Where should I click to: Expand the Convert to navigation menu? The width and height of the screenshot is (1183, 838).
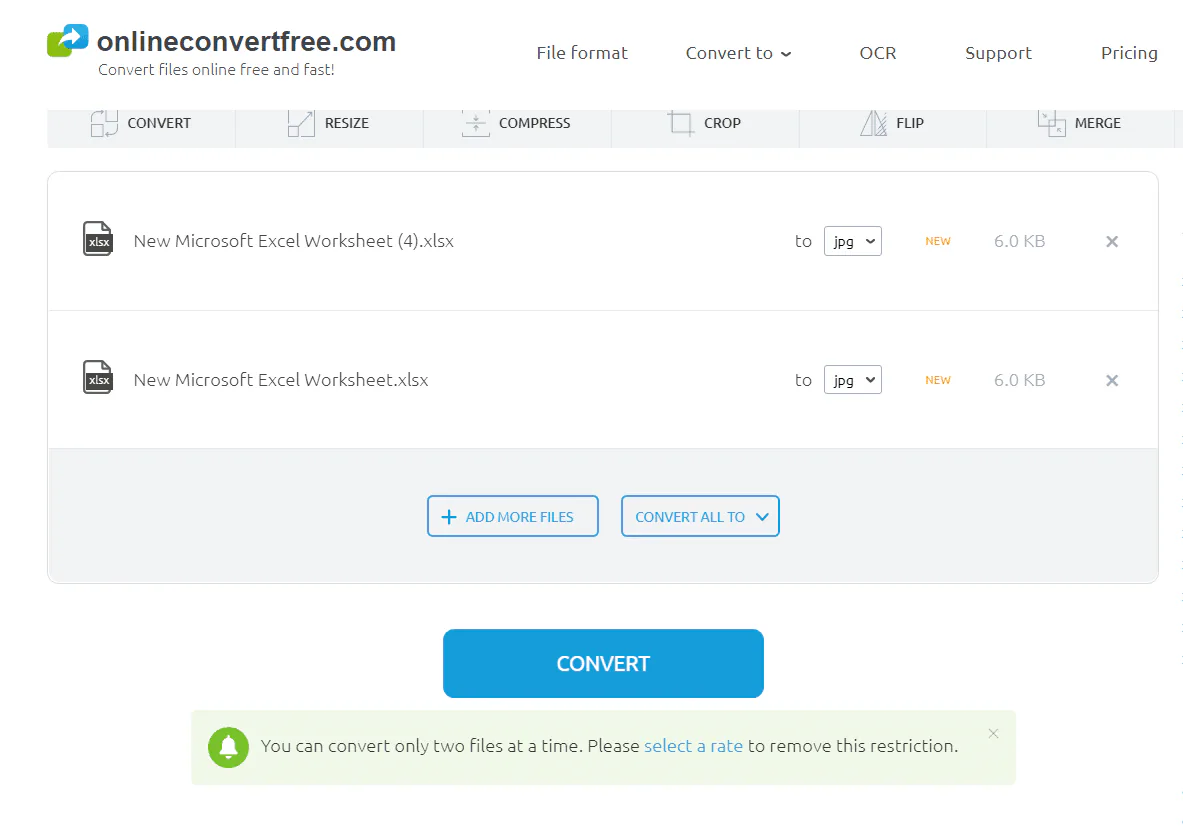pyautogui.click(x=739, y=53)
